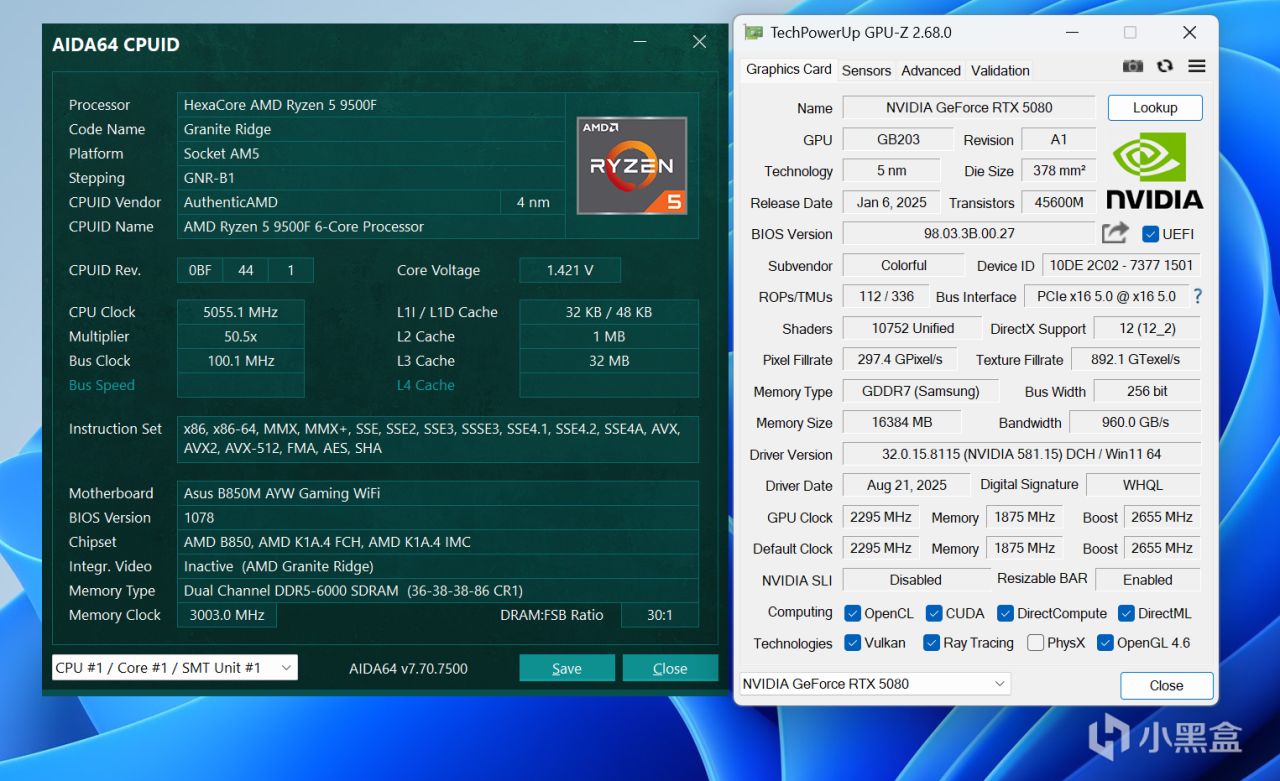
Task: Click the Ryzen 5 logo in AIDA64
Action: (631, 166)
